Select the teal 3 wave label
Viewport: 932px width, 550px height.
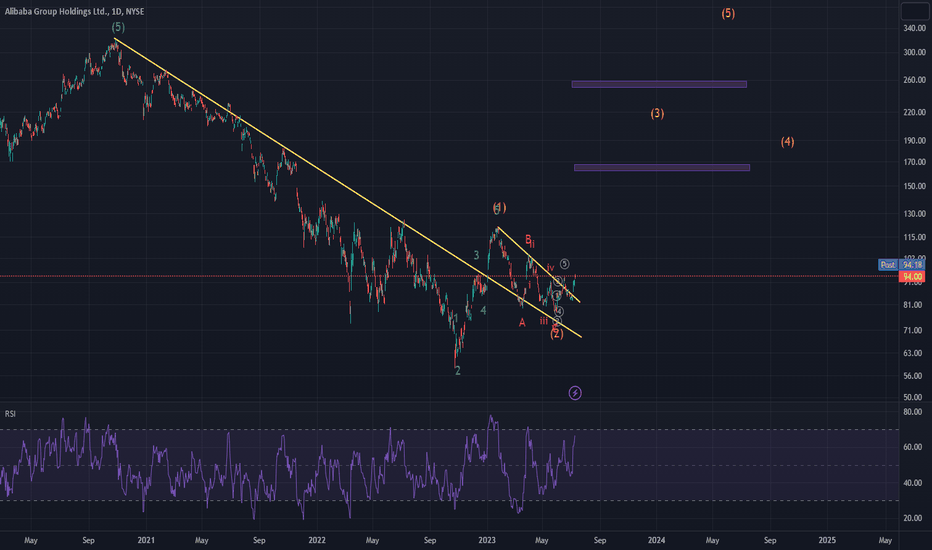[476, 255]
